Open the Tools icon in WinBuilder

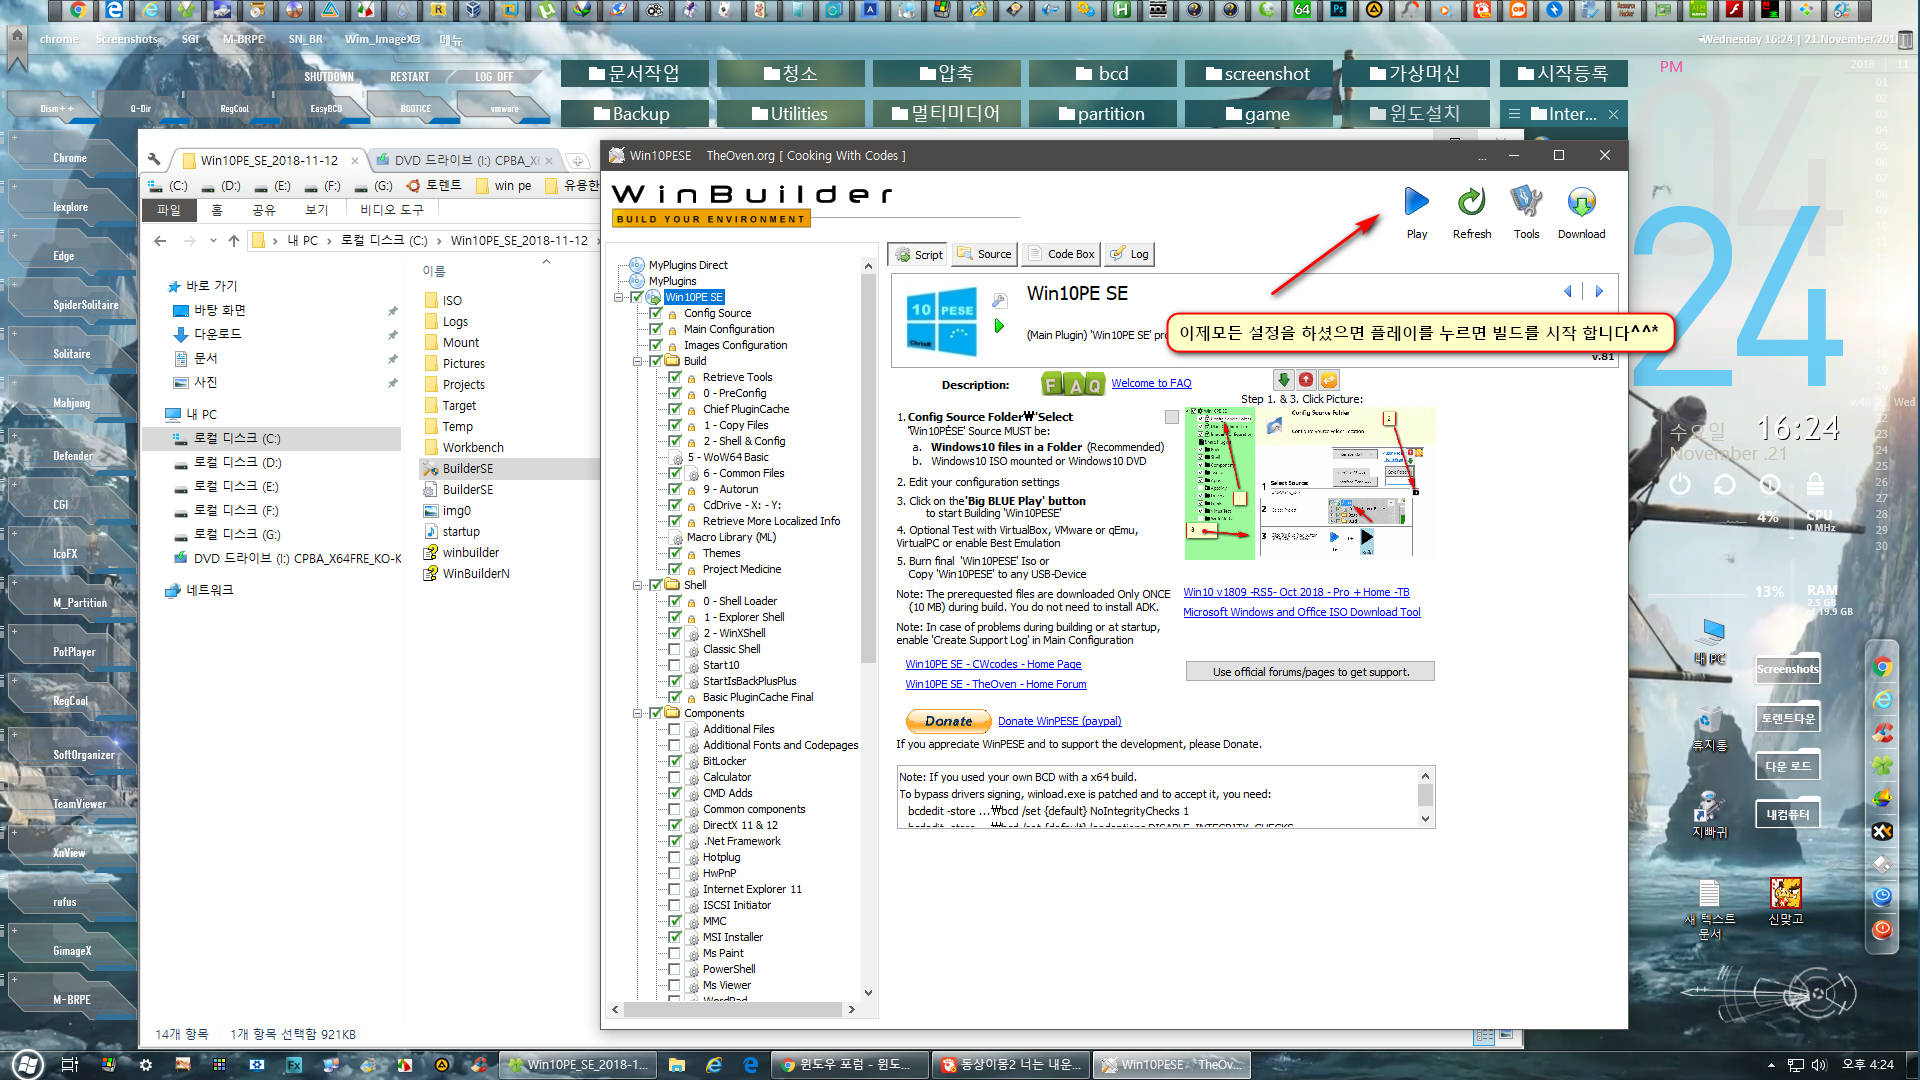1526,202
